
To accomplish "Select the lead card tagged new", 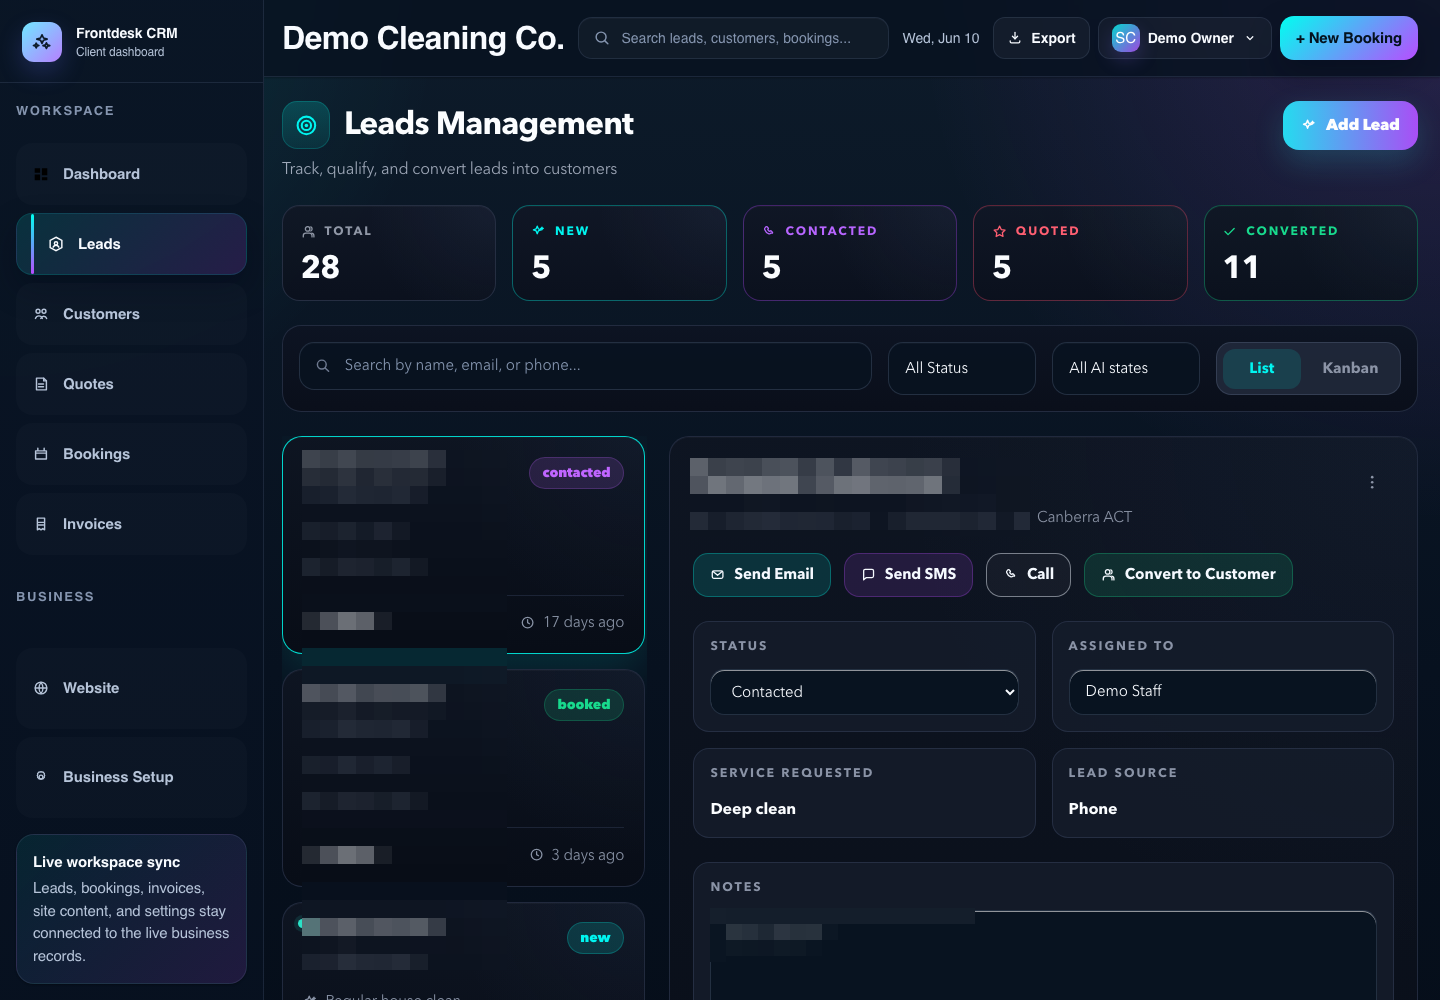I will pos(463,951).
